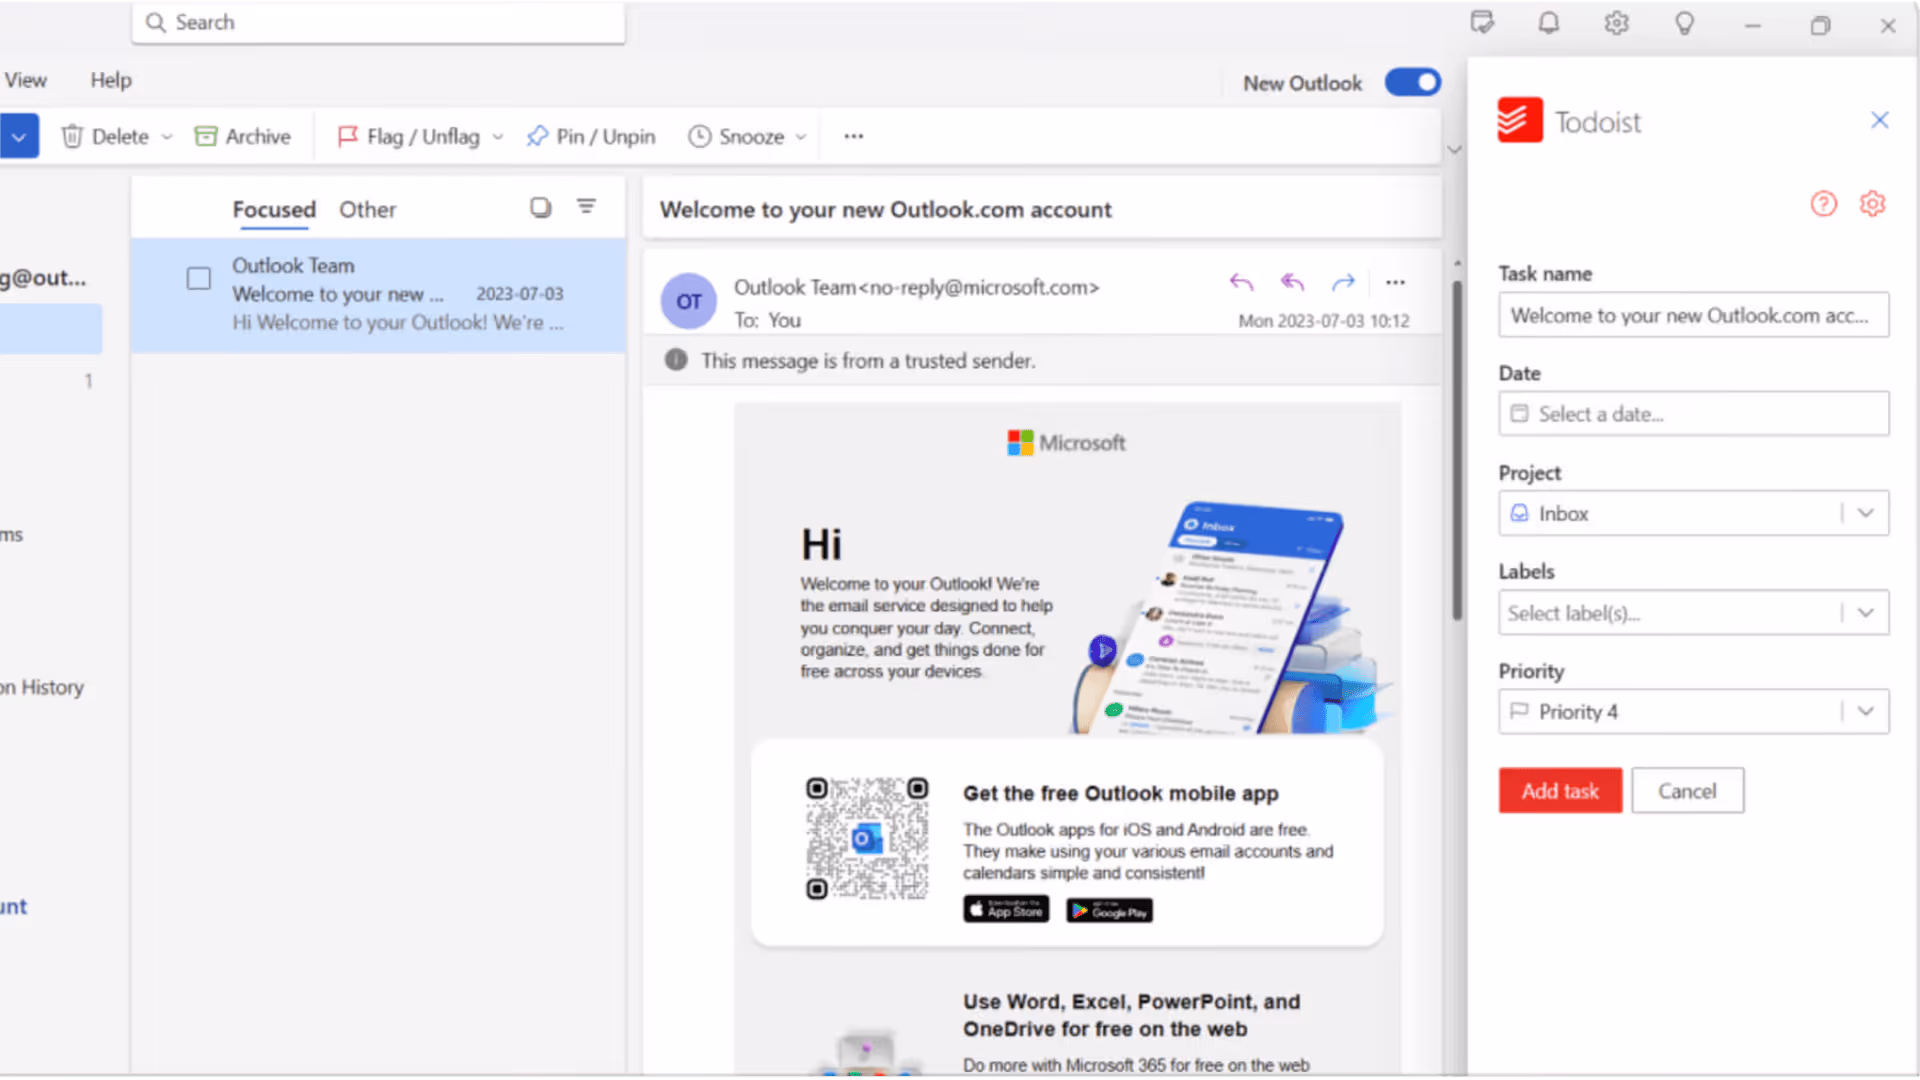Switch to the Other tab
This screenshot has height=1080, width=1920.
click(x=367, y=209)
